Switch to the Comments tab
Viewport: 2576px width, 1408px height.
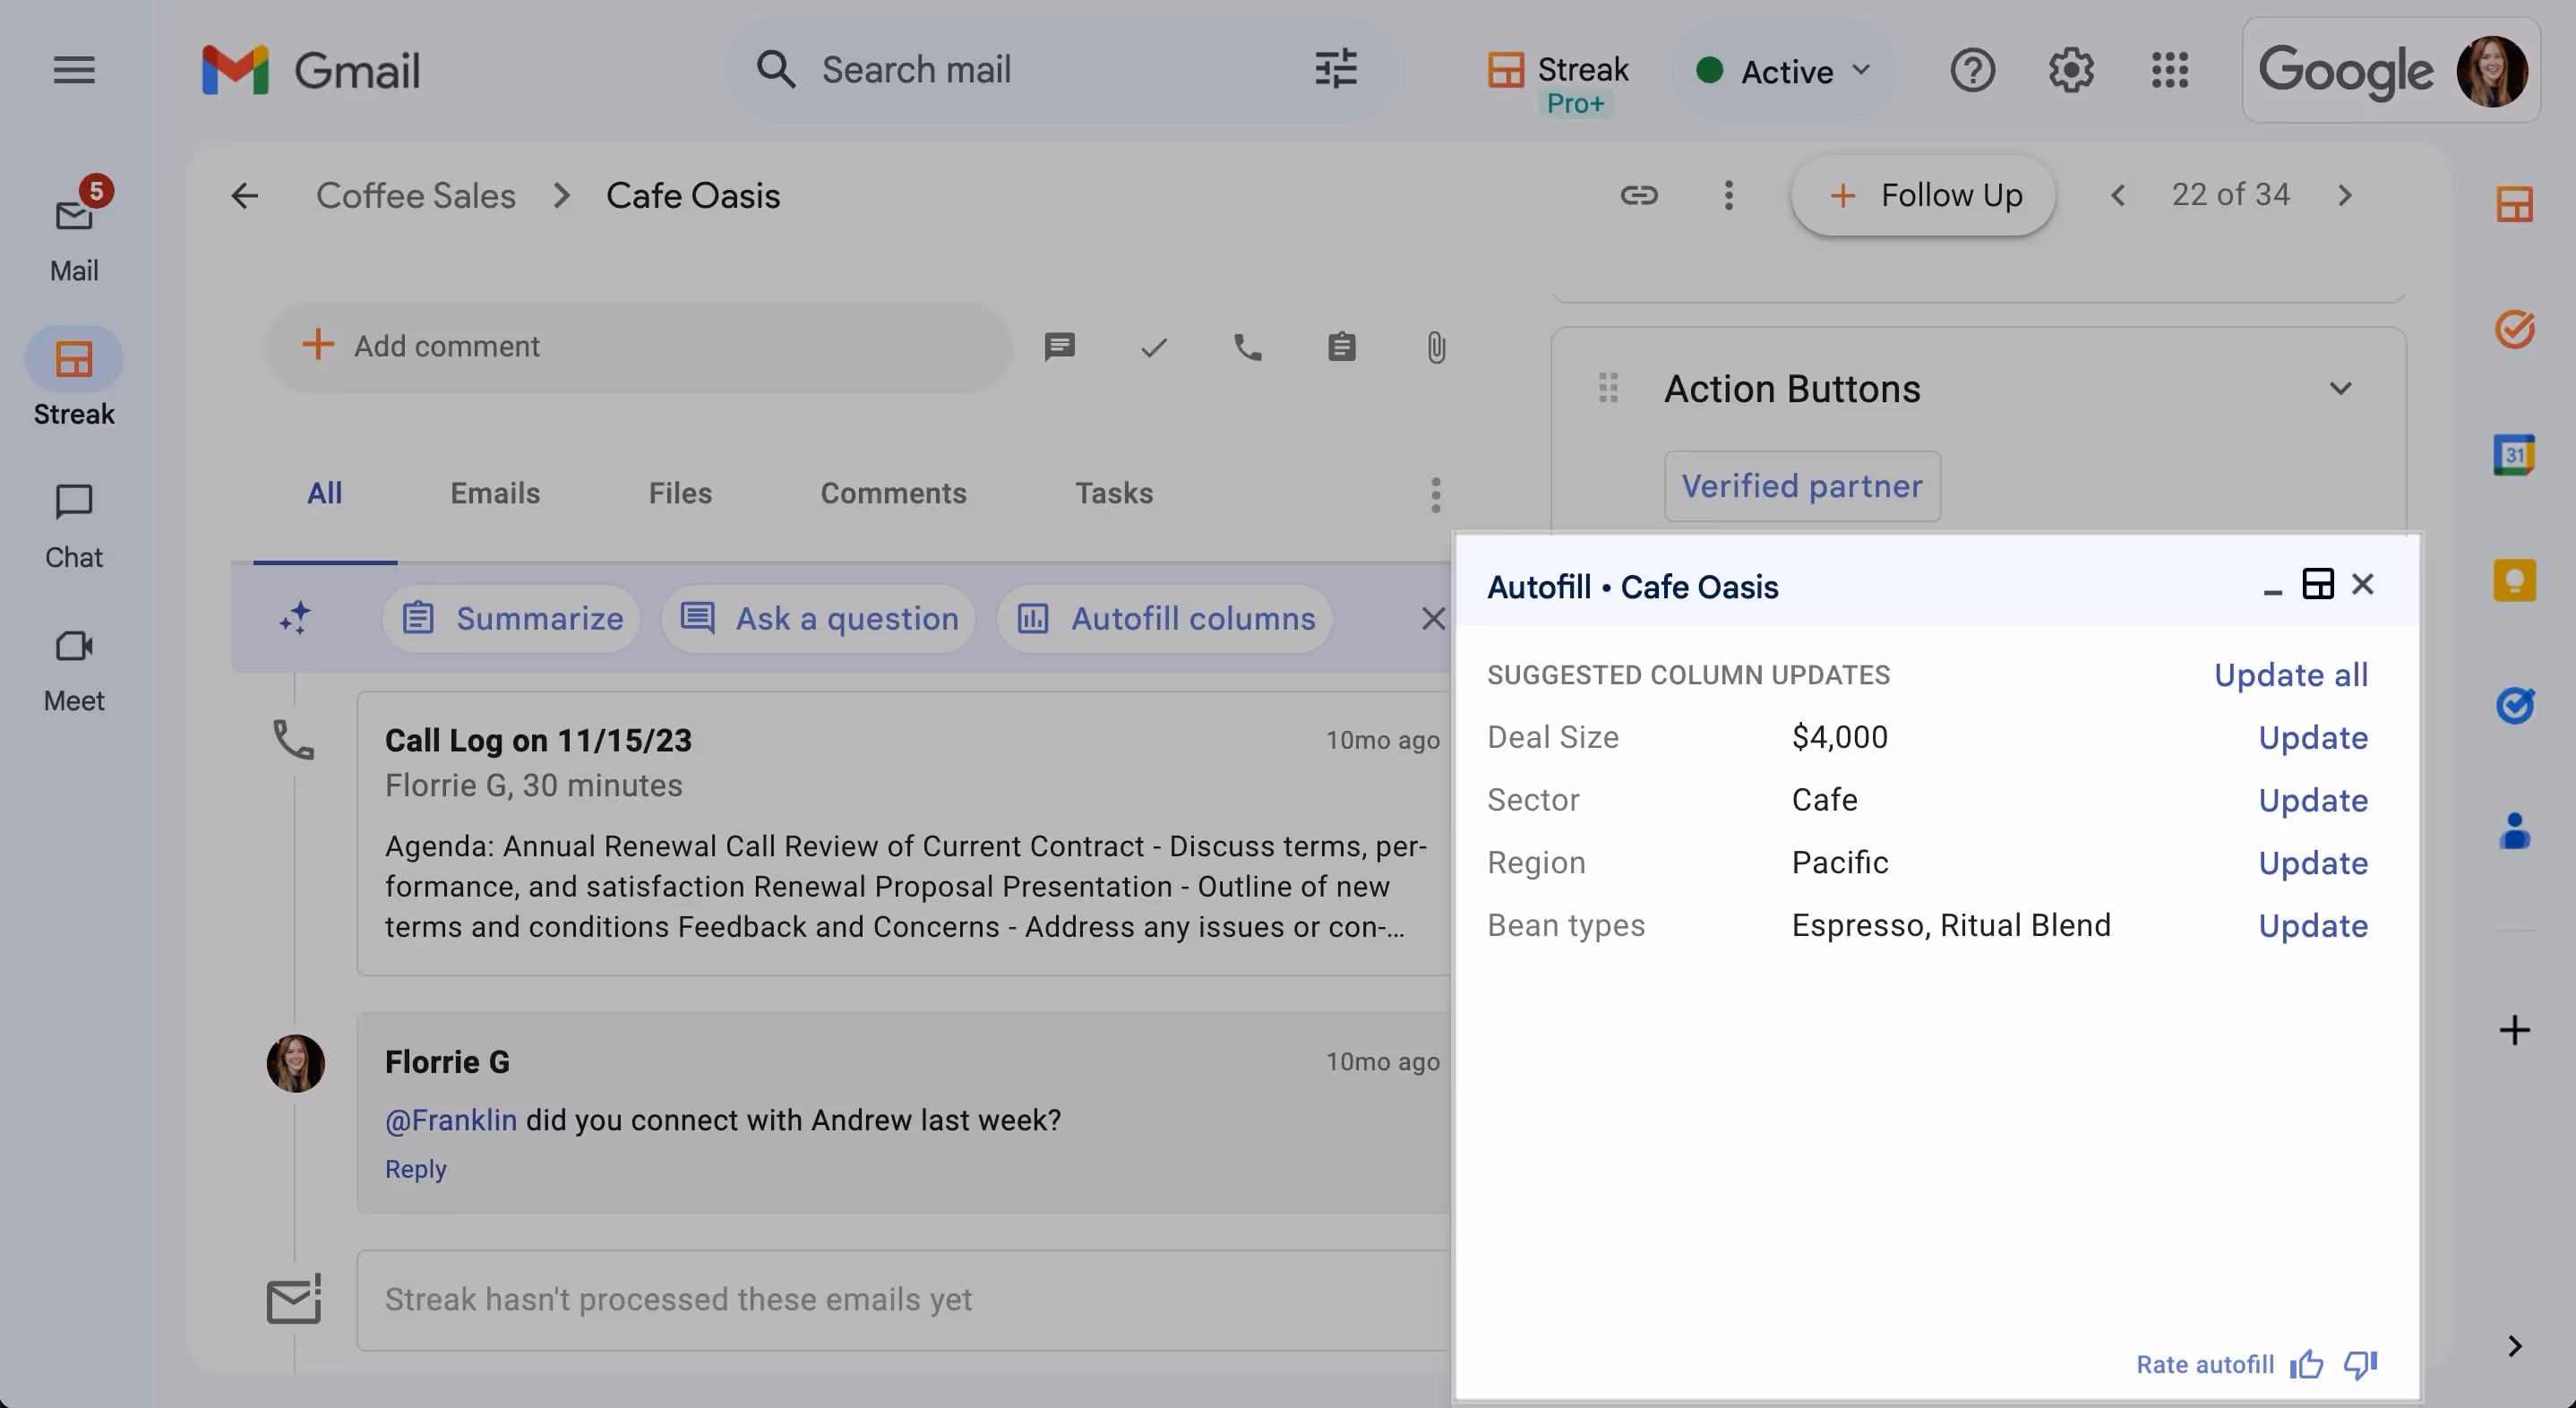(x=892, y=493)
